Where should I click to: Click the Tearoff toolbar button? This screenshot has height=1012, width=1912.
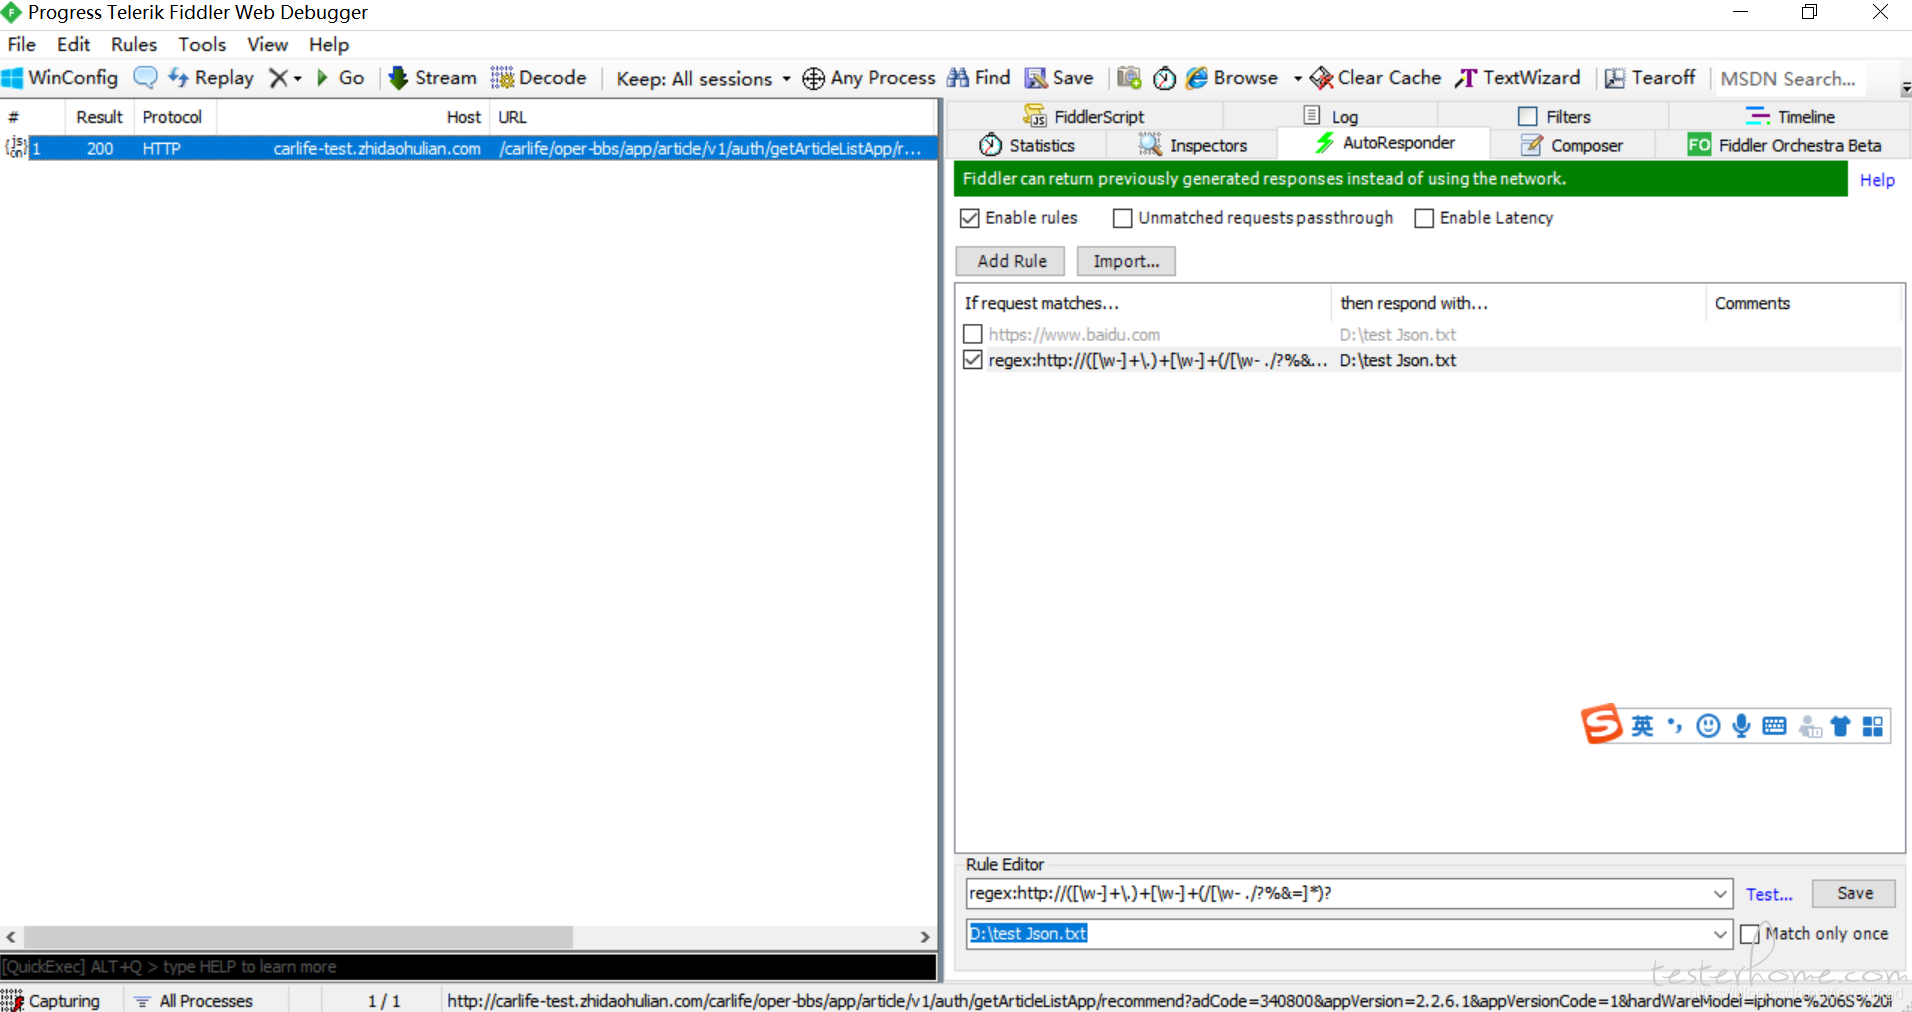coord(1650,78)
